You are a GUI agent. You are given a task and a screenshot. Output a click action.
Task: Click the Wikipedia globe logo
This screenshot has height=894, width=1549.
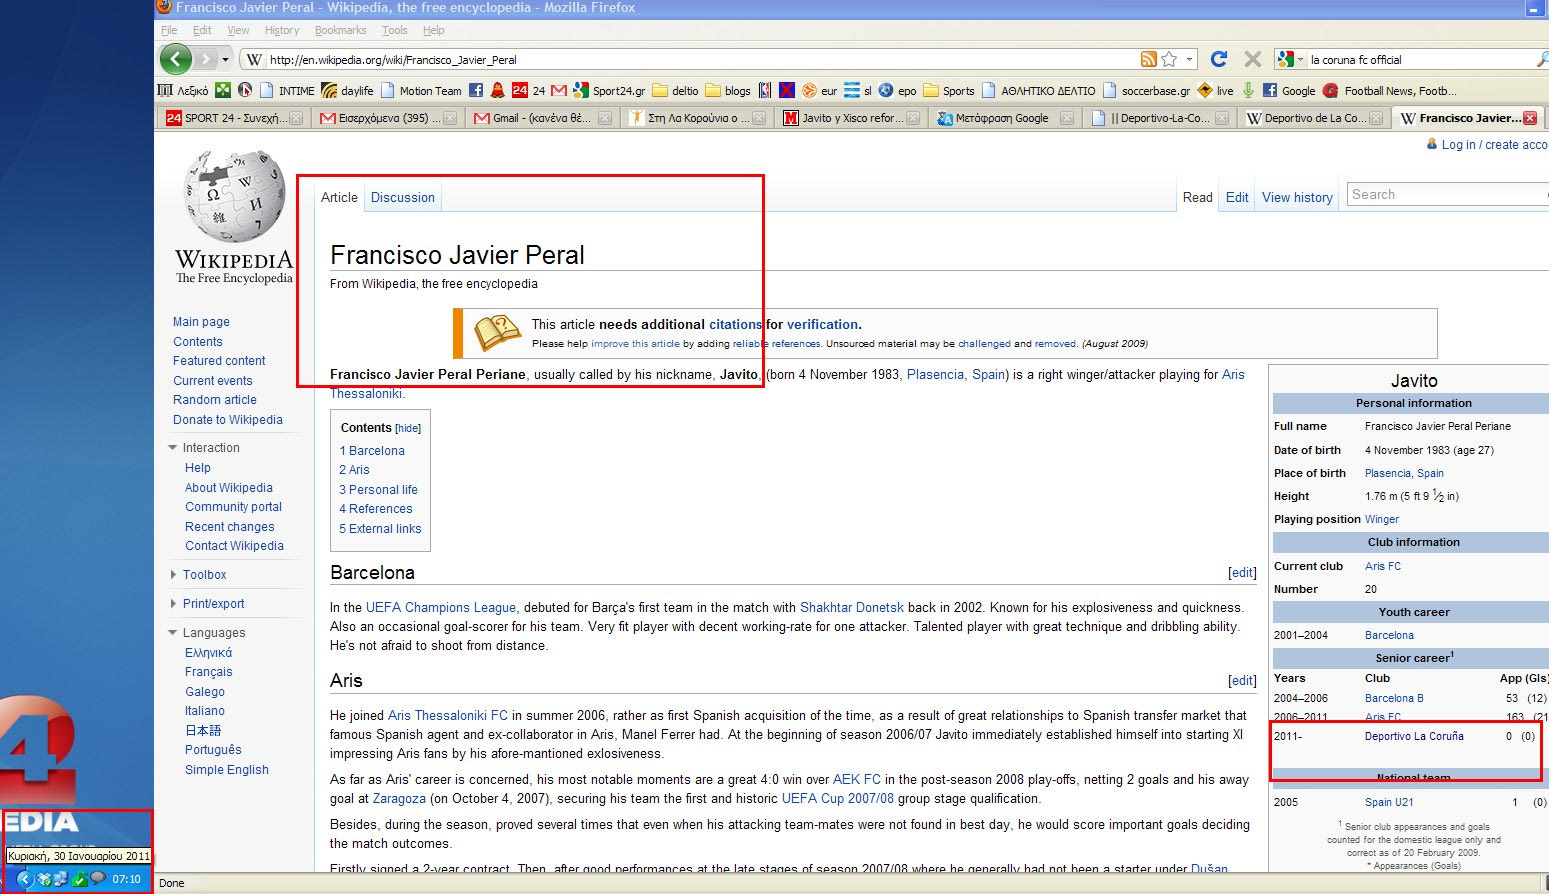pos(235,197)
